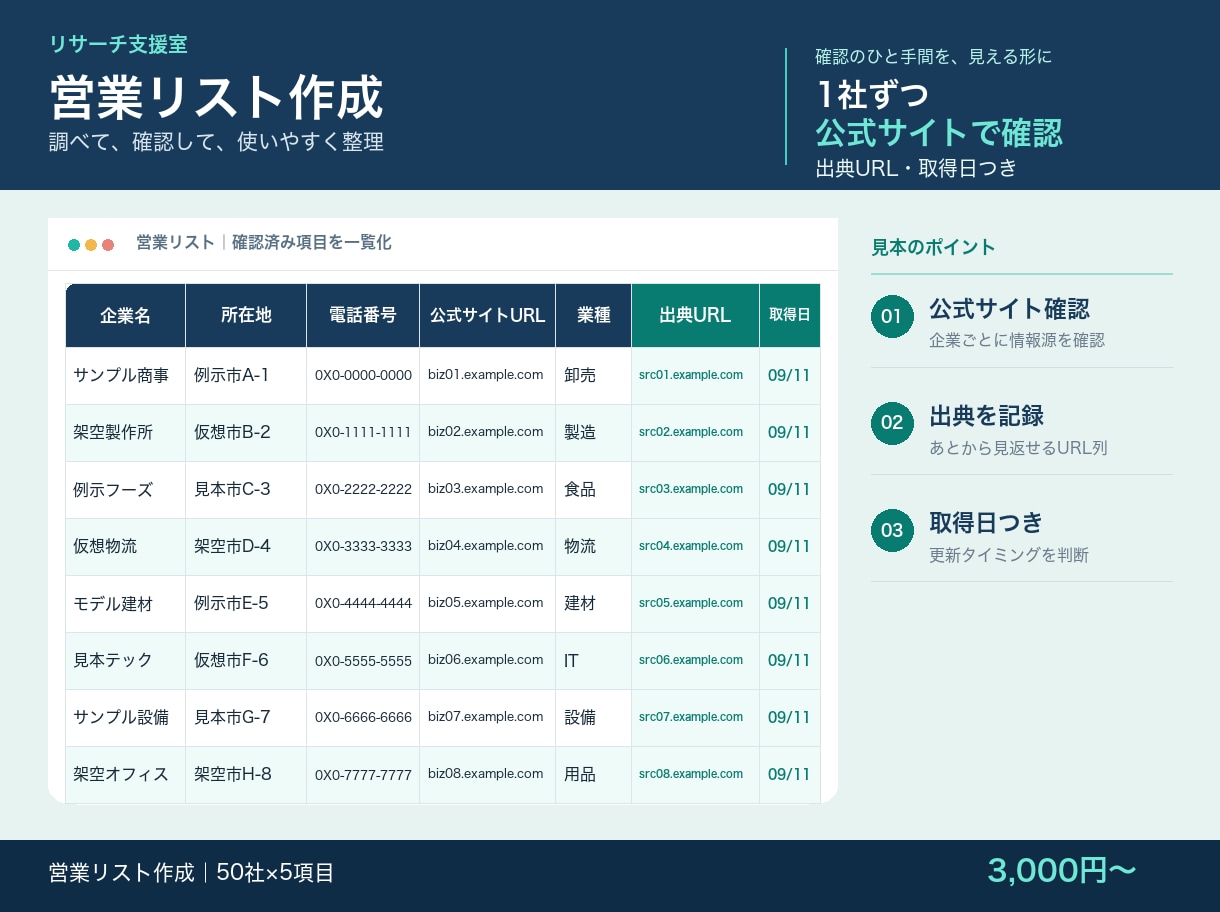Viewport: 1220px width, 912px height.
Task: Click the 架空市H-8 location cell
Action: coord(246,775)
